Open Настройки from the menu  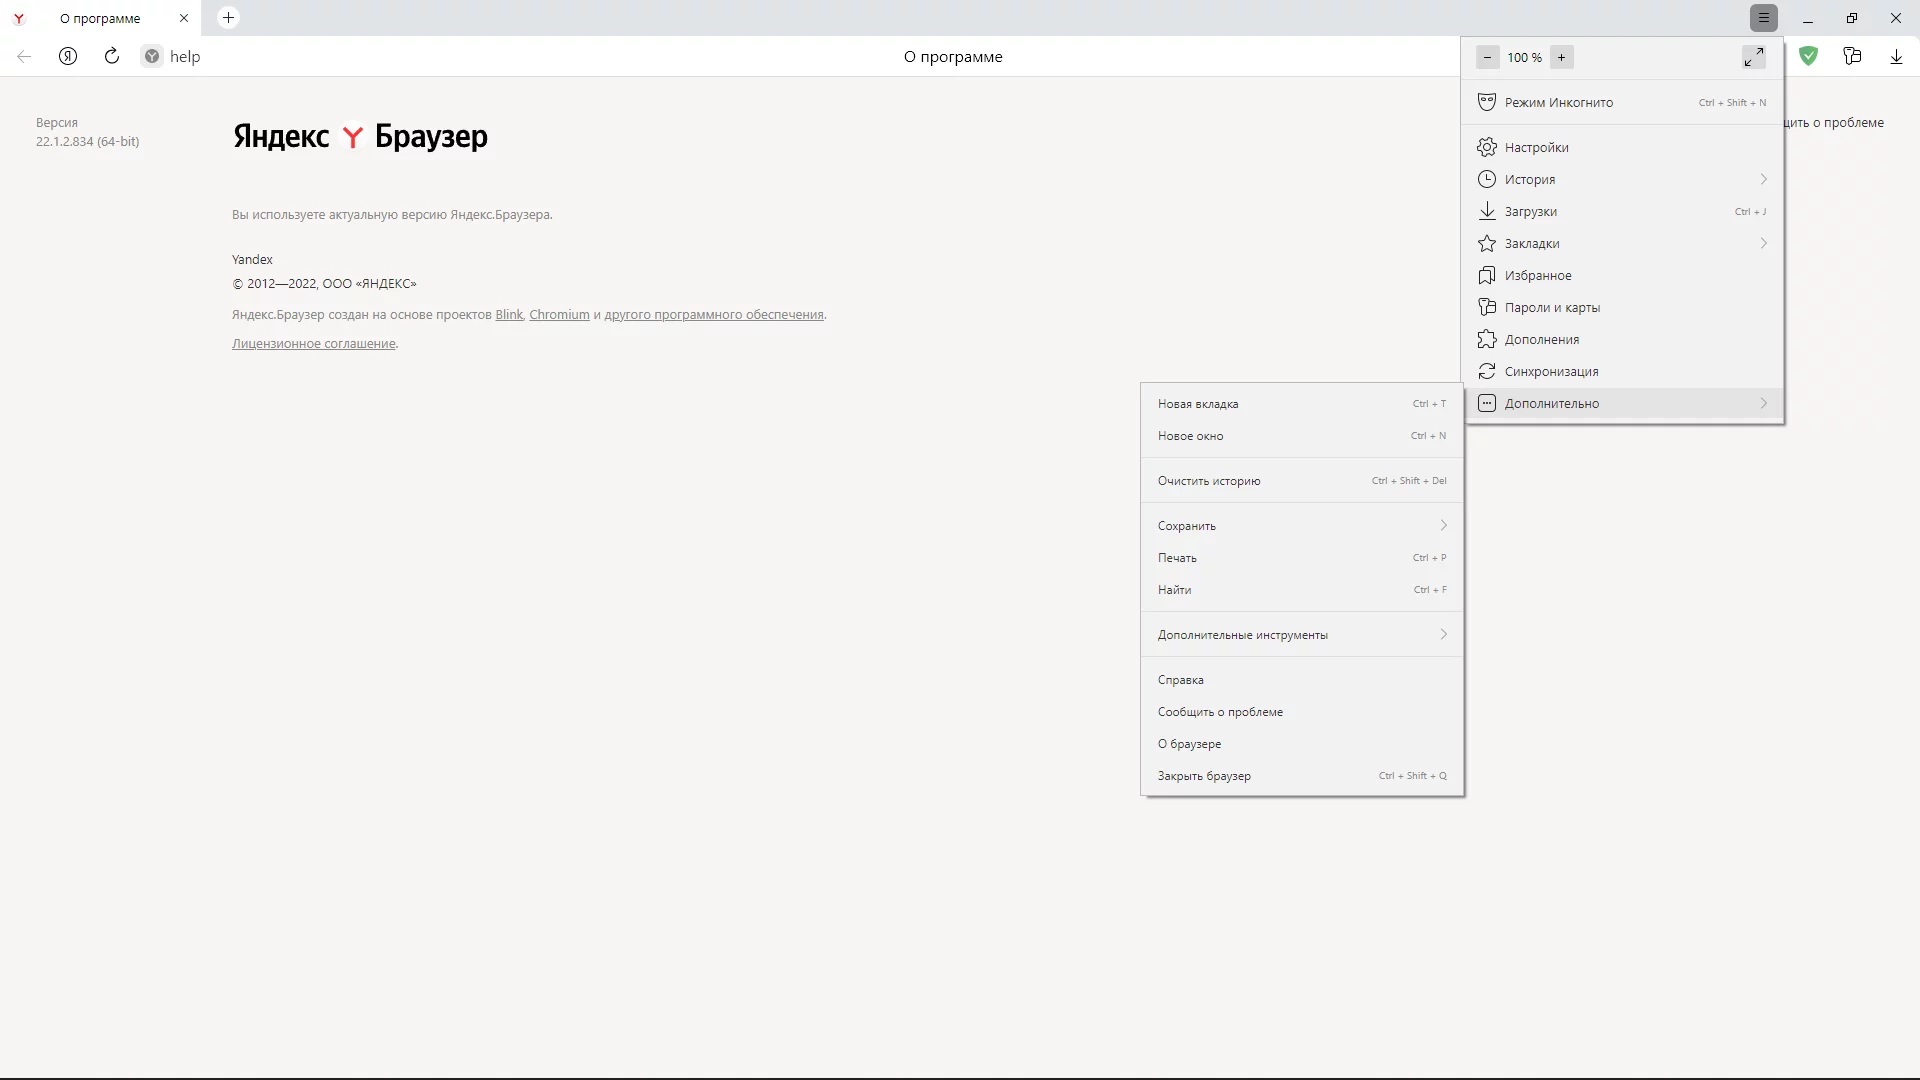1622,147
